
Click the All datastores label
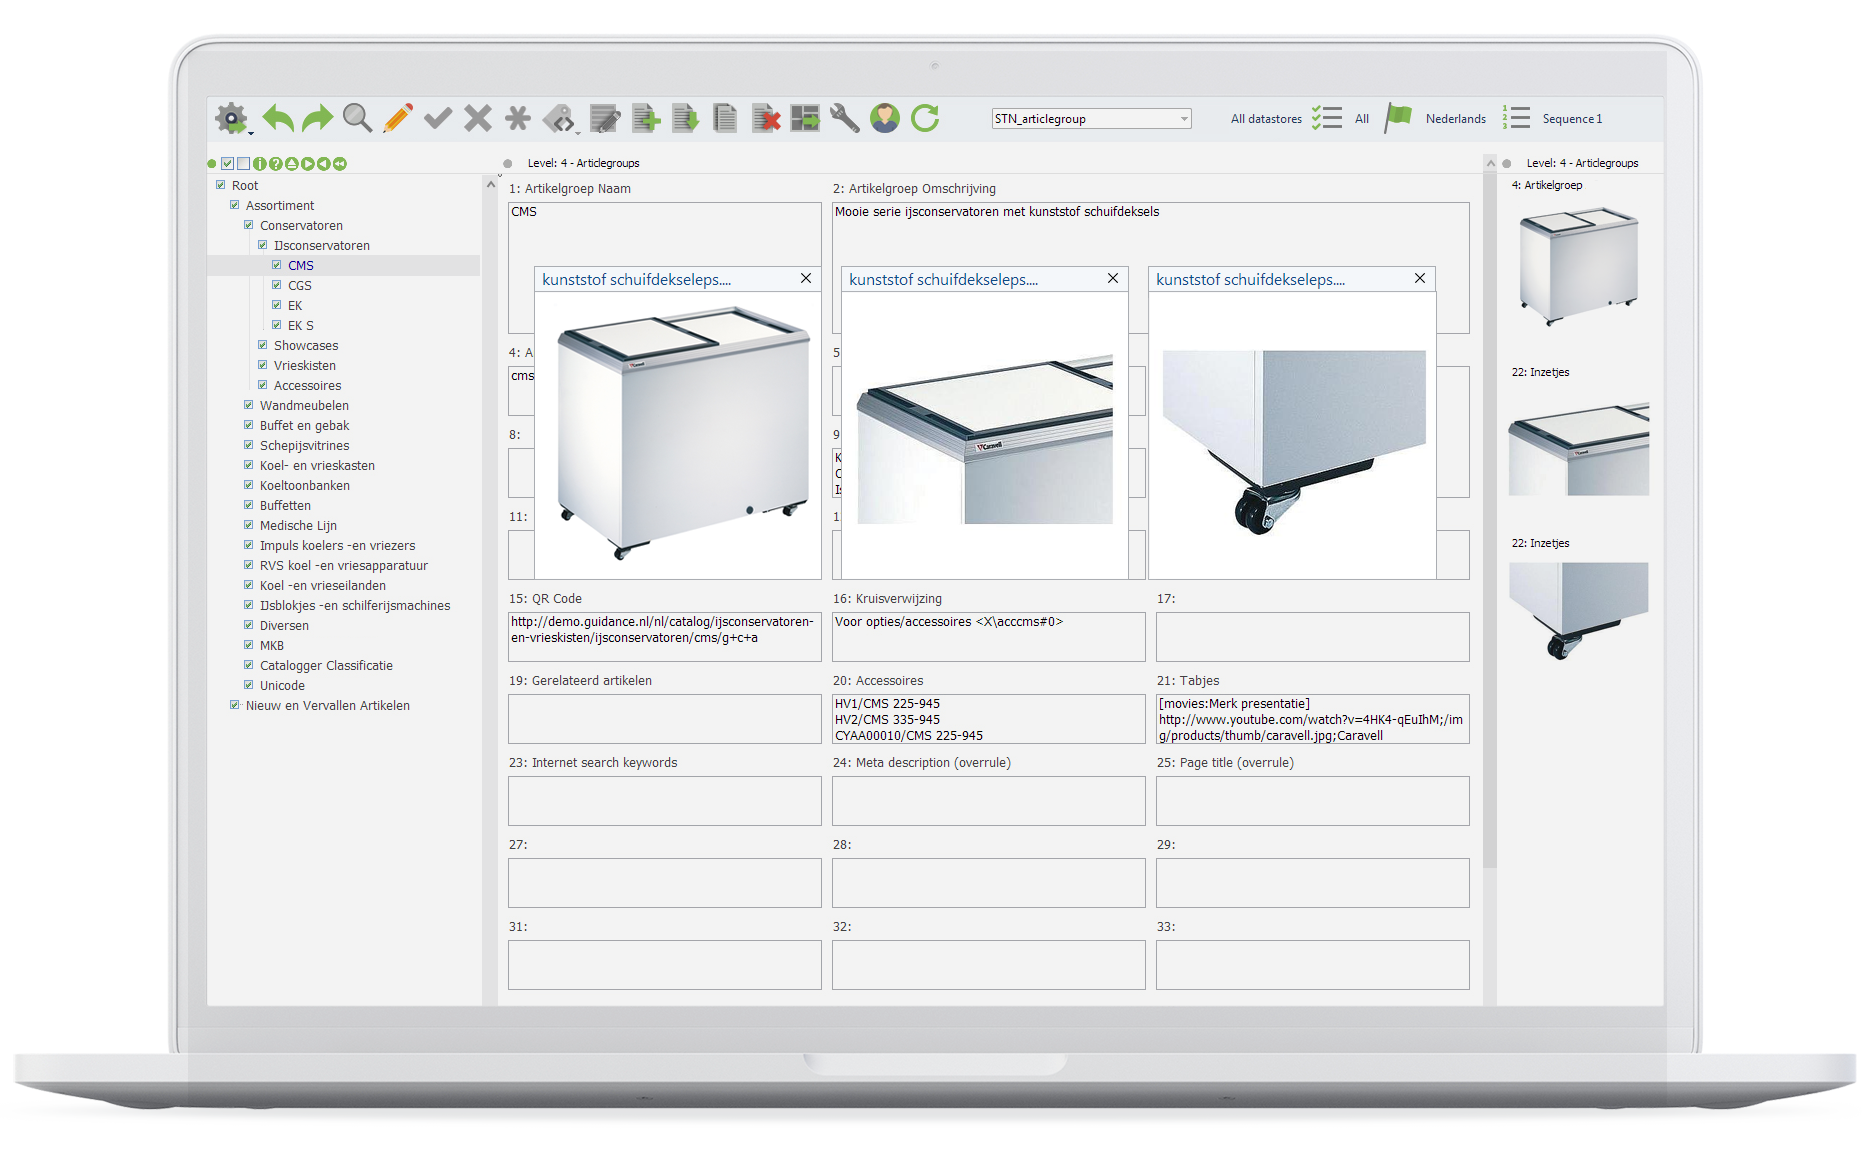[1266, 119]
